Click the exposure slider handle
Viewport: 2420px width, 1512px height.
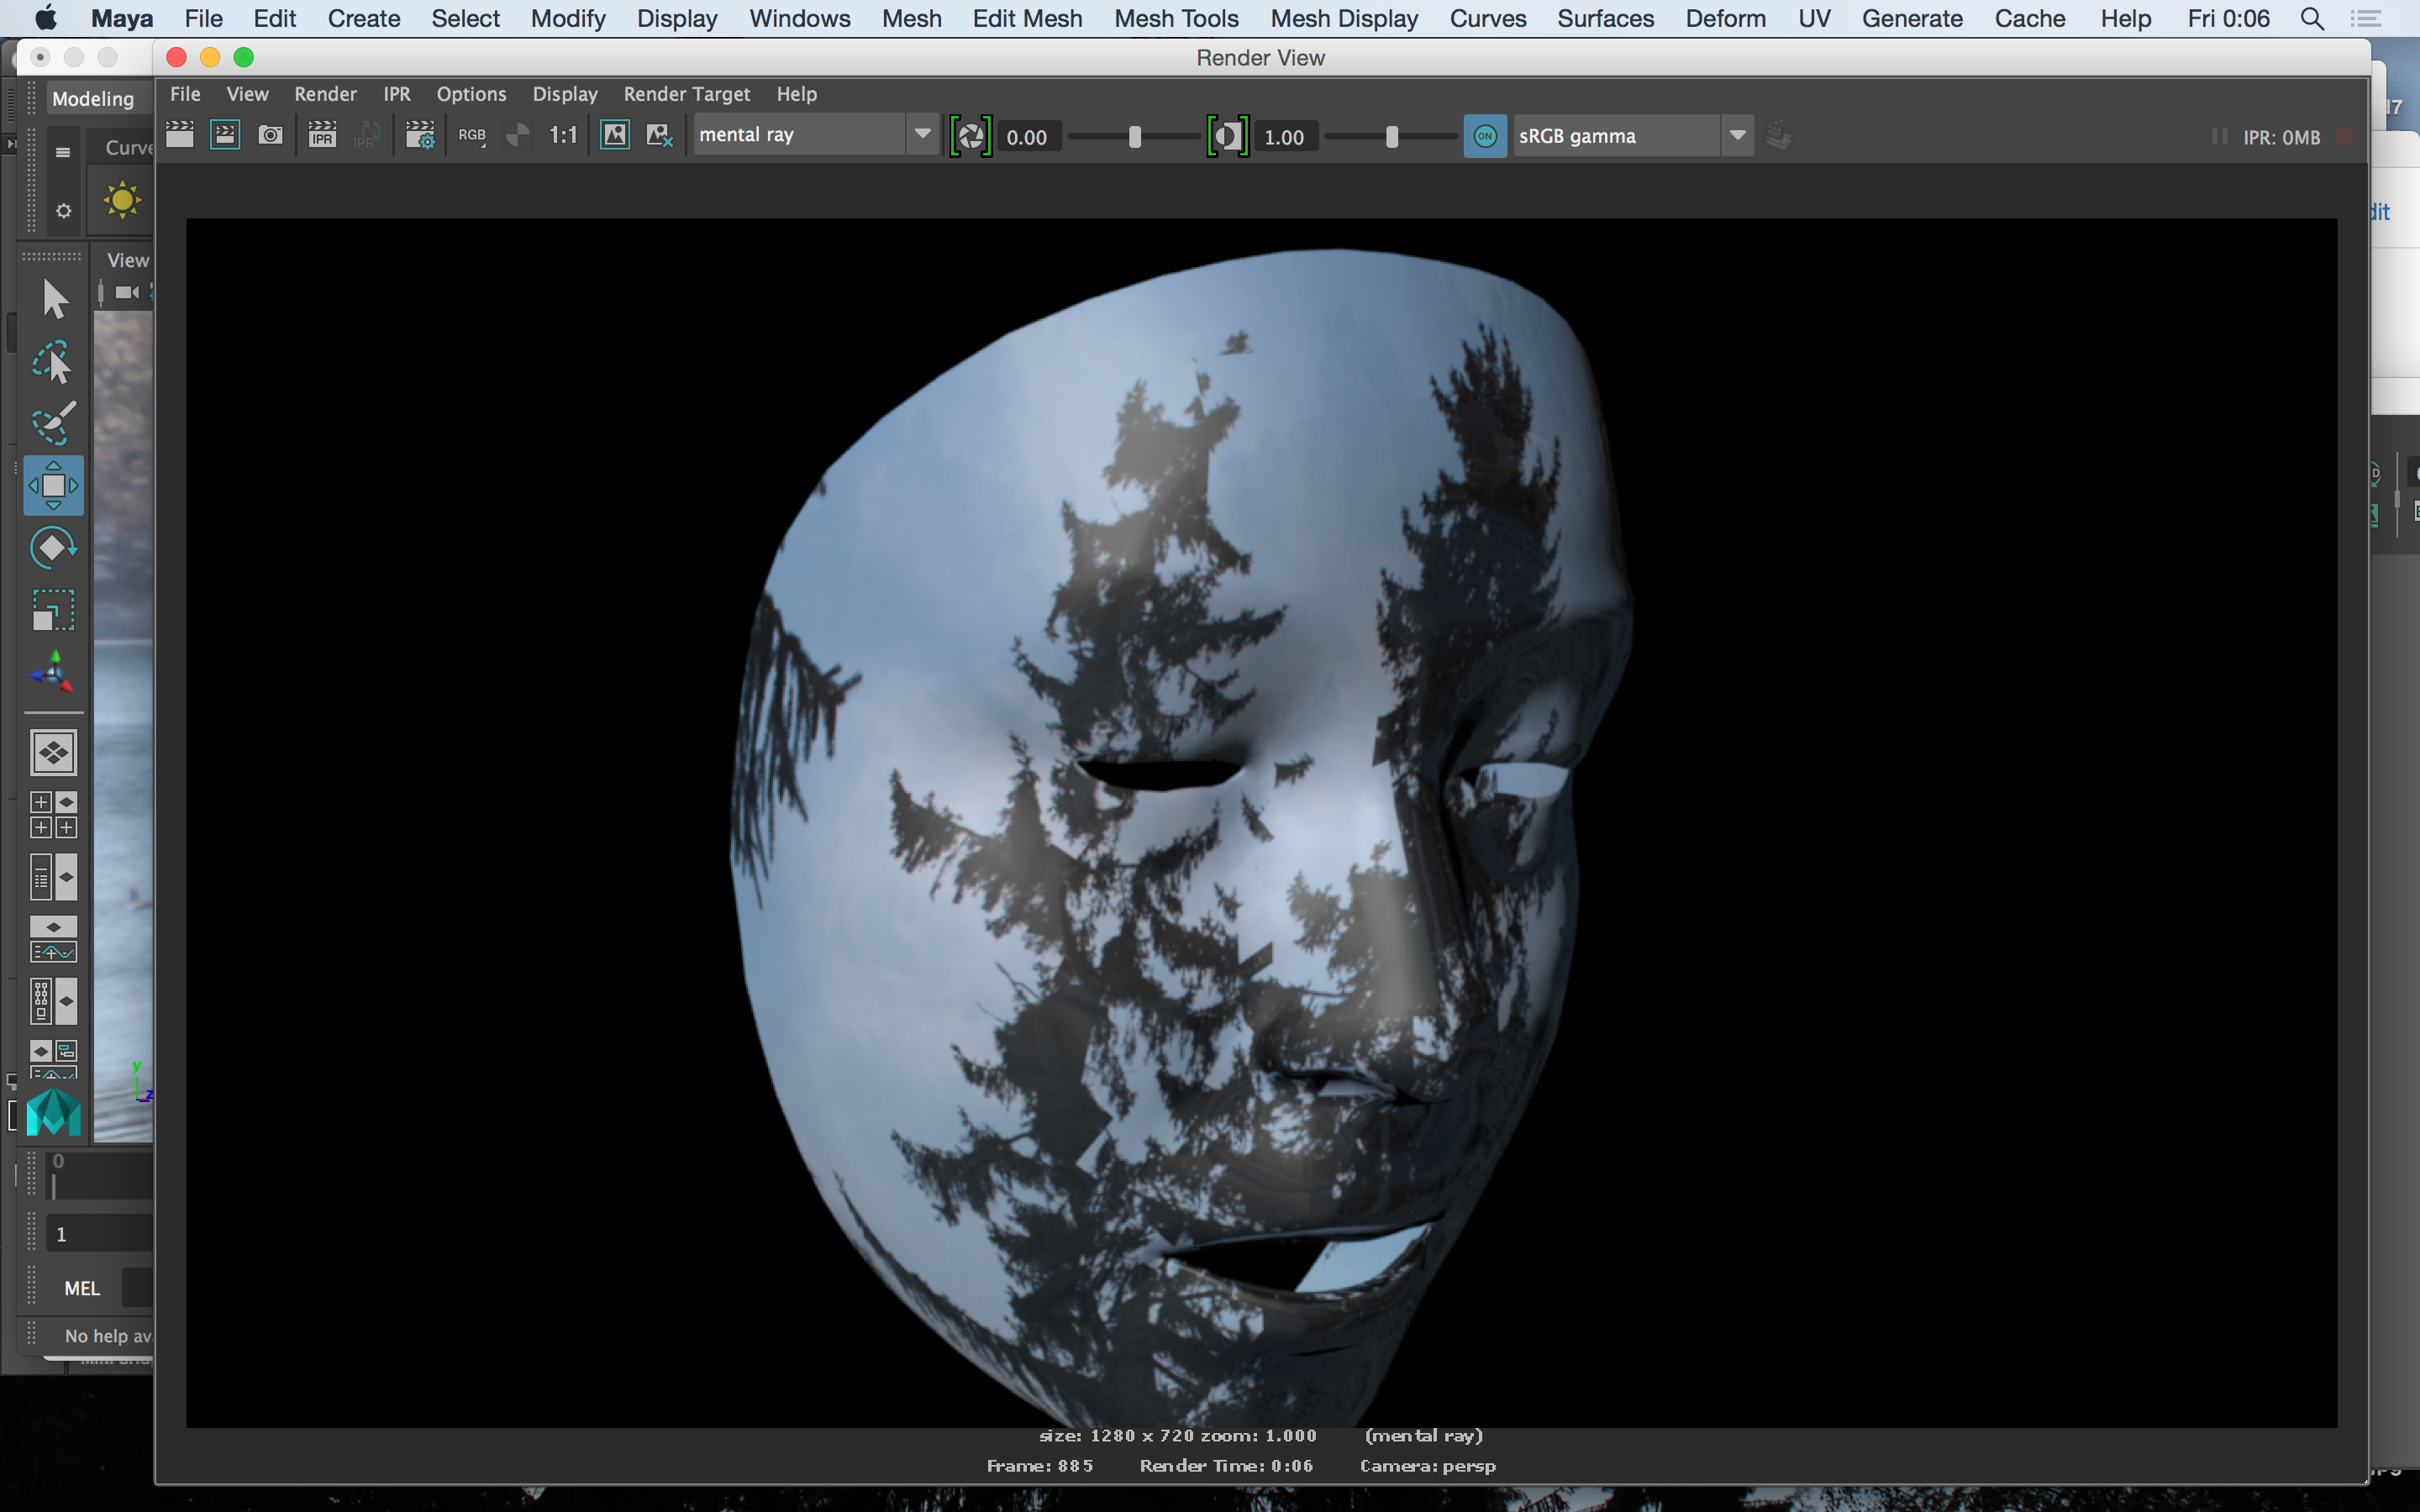tap(1134, 137)
